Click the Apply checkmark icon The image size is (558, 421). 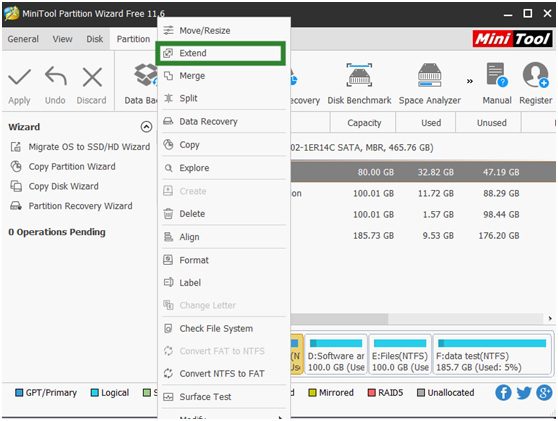[x=19, y=78]
